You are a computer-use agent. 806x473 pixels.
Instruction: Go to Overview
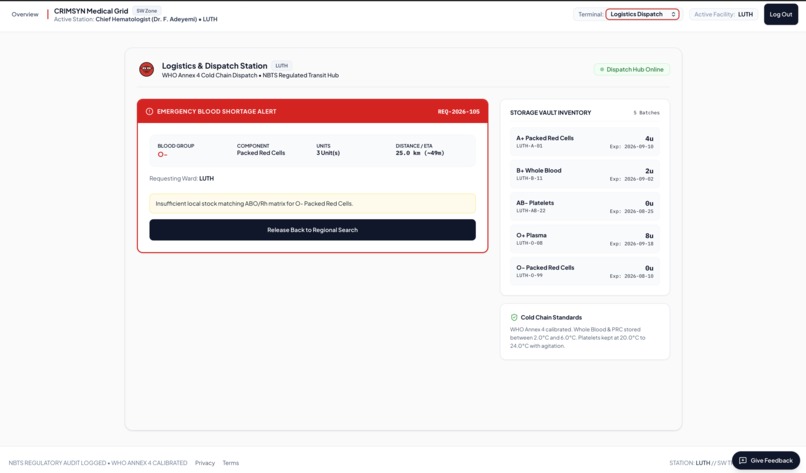click(25, 14)
